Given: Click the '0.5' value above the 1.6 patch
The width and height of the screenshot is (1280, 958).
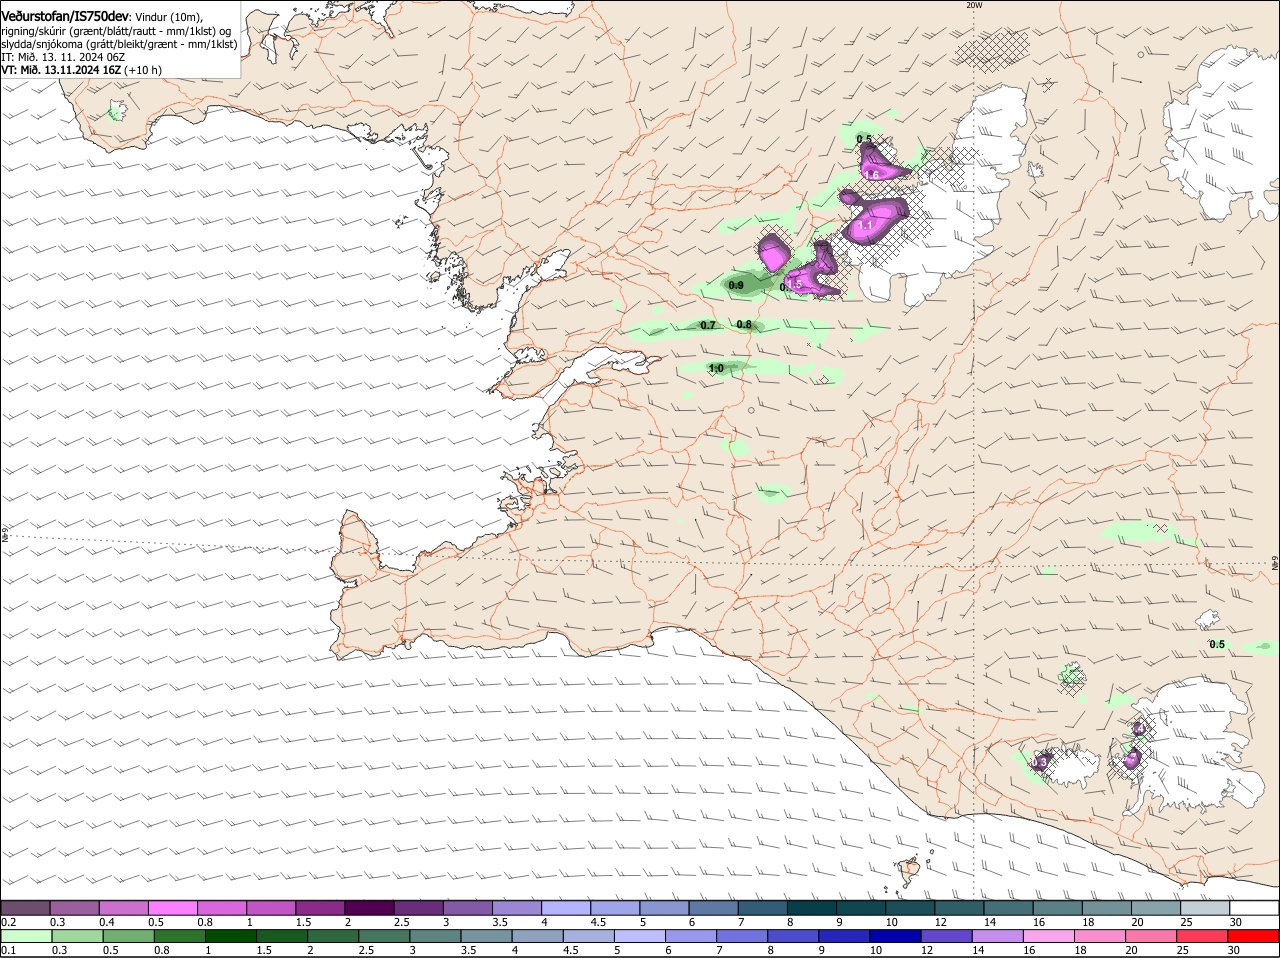Looking at the screenshot, I should pos(865,139).
